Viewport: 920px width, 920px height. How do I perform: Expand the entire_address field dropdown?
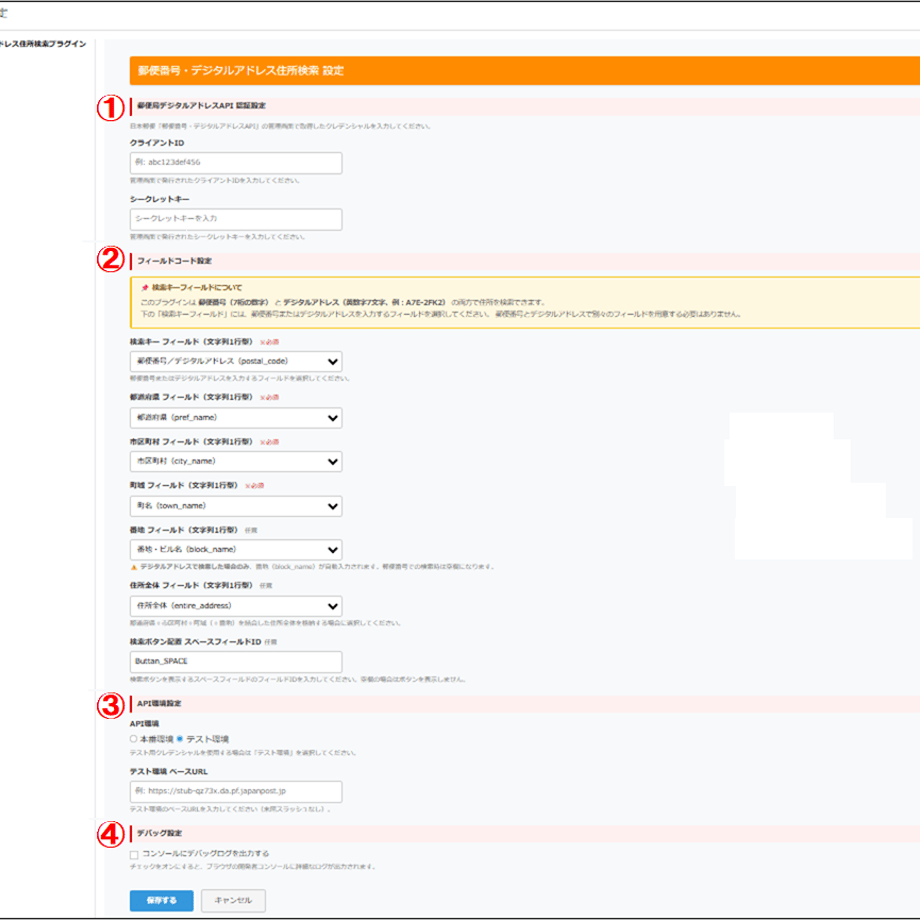pos(236,606)
